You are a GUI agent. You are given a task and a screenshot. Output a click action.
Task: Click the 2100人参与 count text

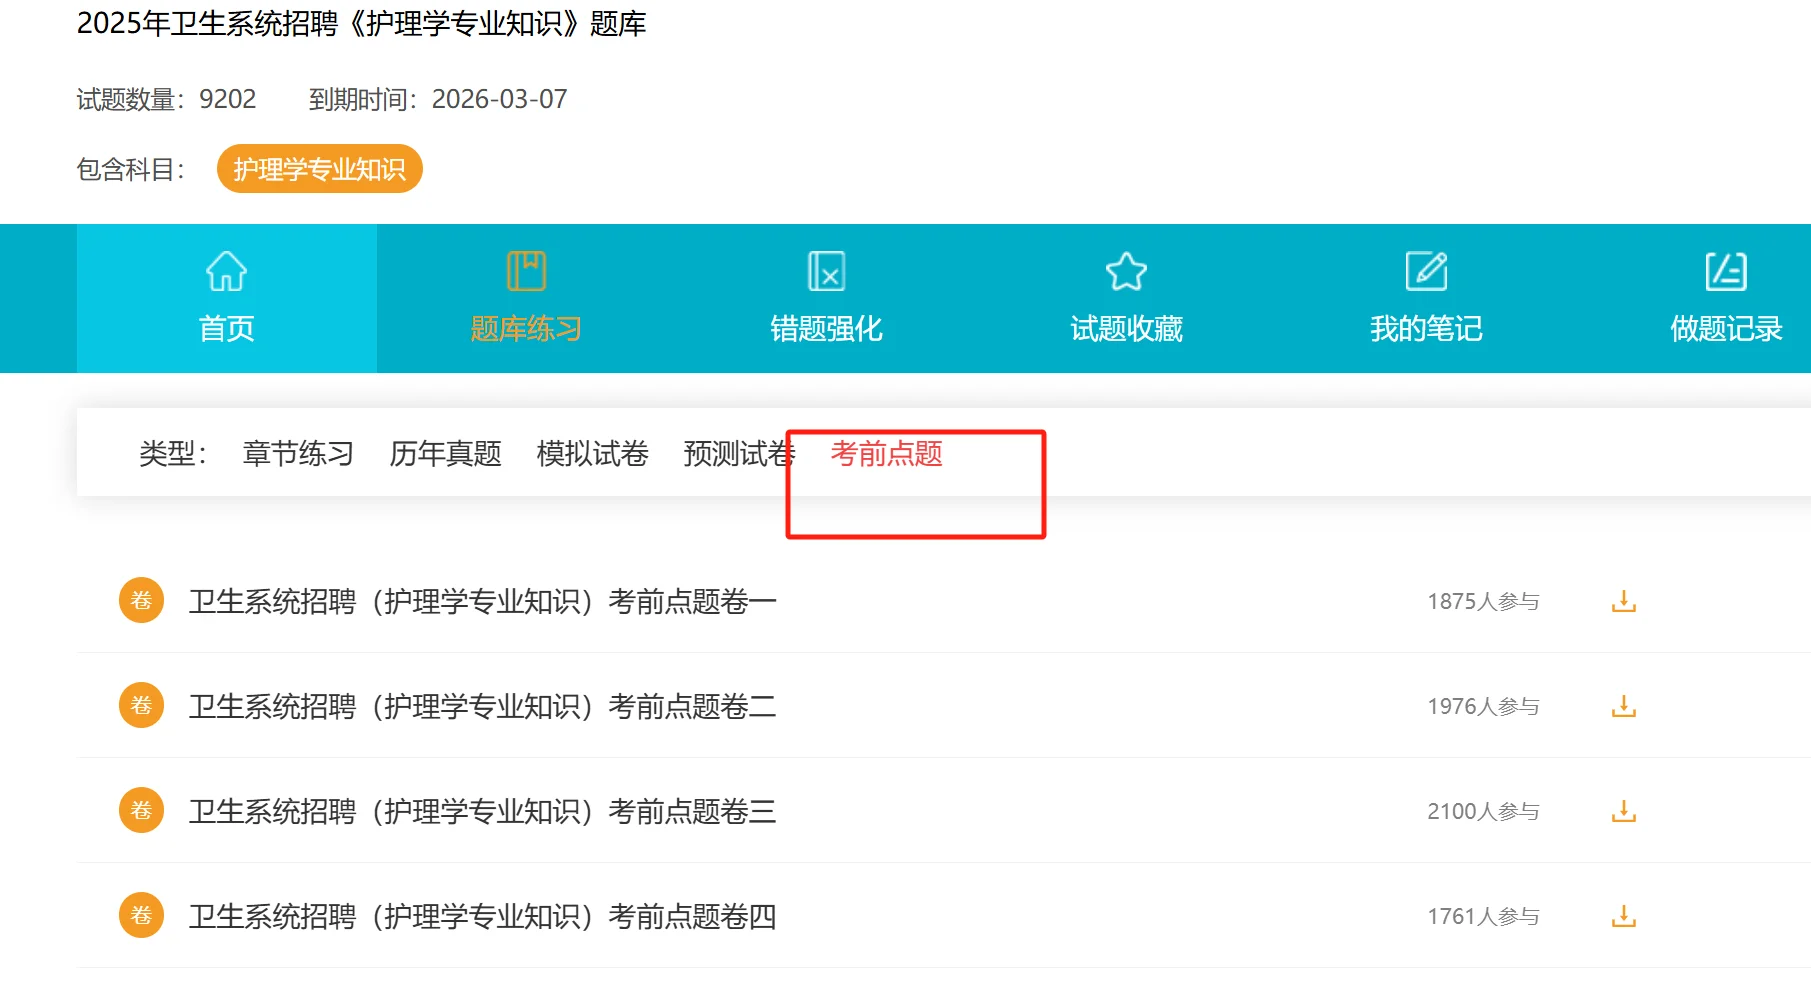(1483, 811)
